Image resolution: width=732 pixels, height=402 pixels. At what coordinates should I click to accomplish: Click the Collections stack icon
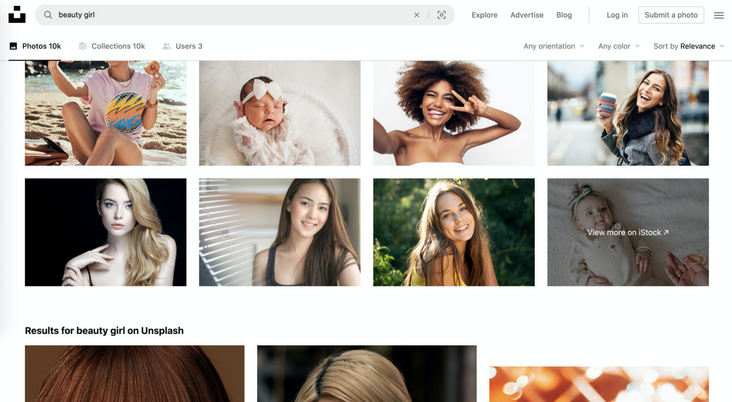pos(83,46)
